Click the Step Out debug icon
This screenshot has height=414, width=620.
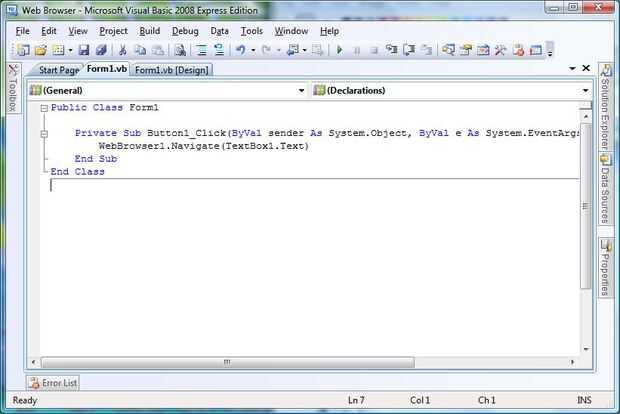(x=426, y=50)
